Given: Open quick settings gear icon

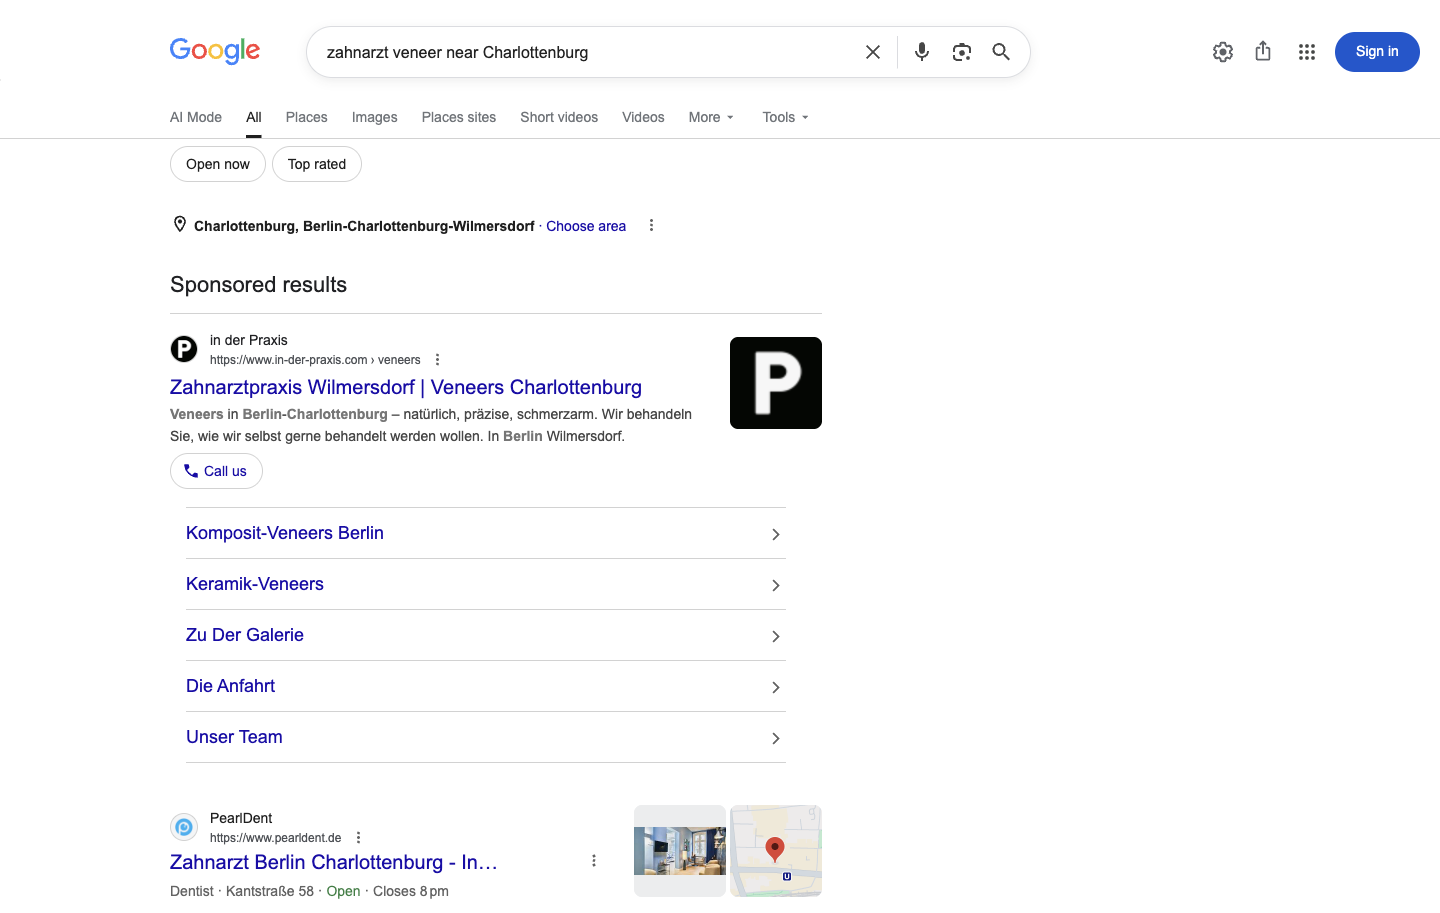Looking at the screenshot, I should coord(1223,52).
